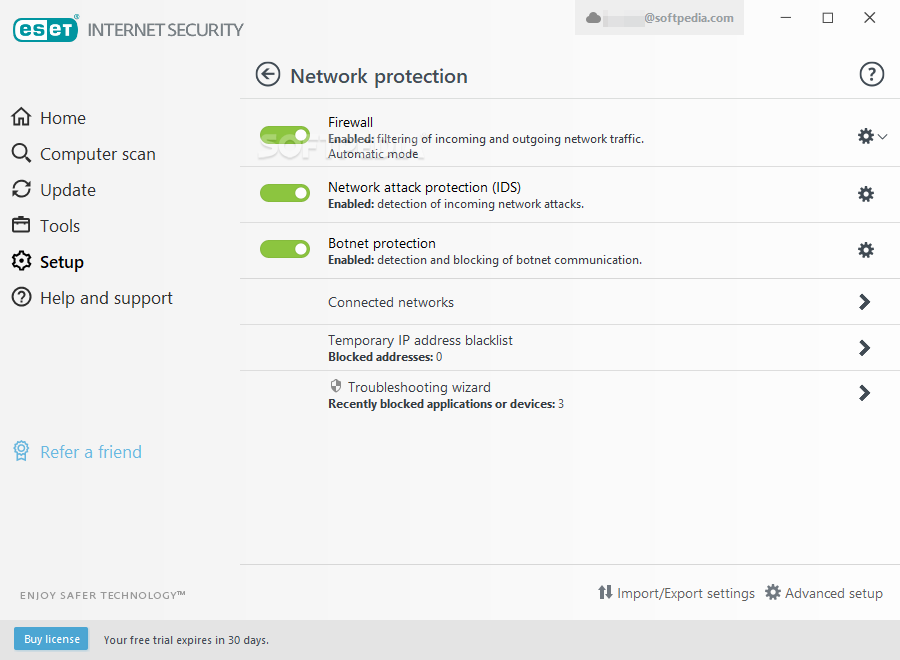The height and width of the screenshot is (660, 900).
Task: Click 'Blocked addresses: 0' text
Action: point(385,357)
